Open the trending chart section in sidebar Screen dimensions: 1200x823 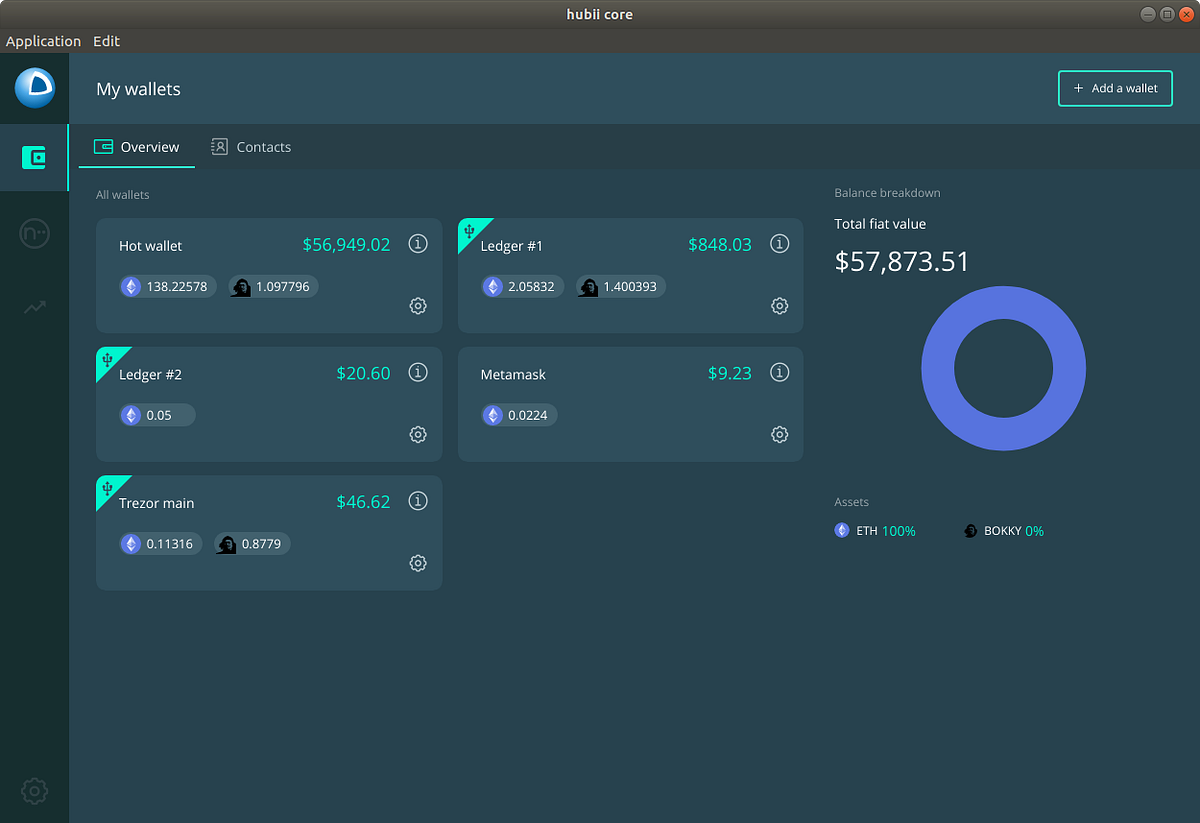(34, 307)
